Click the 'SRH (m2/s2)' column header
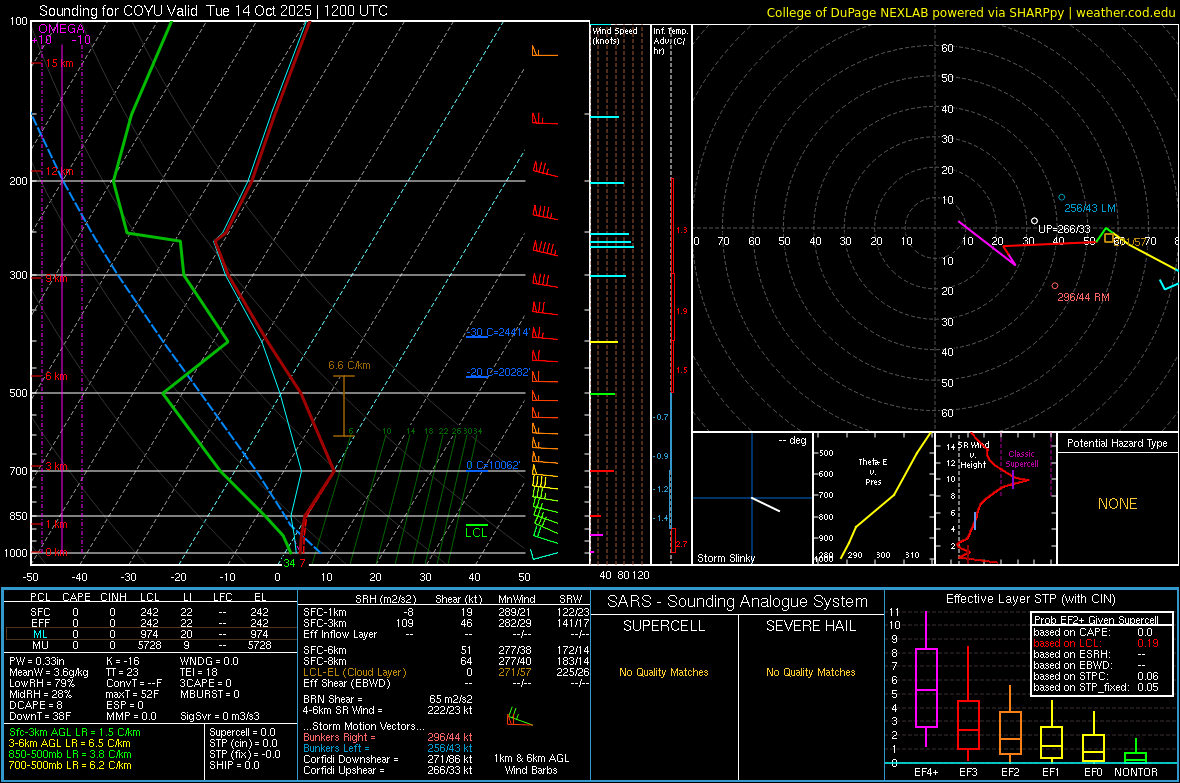 pyautogui.click(x=385, y=599)
